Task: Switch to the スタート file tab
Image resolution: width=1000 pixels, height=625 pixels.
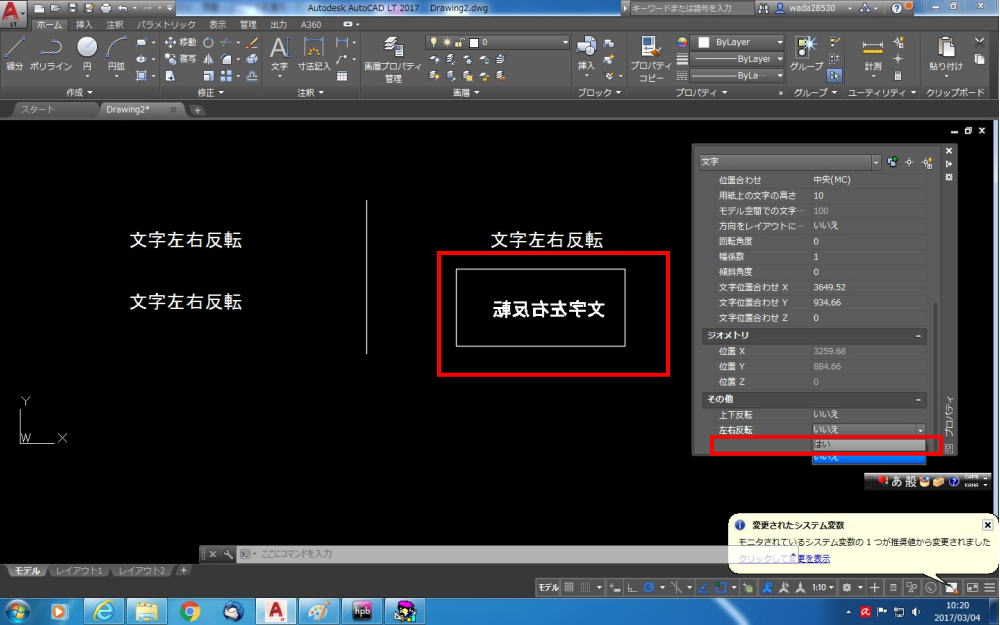Action: tap(38, 110)
